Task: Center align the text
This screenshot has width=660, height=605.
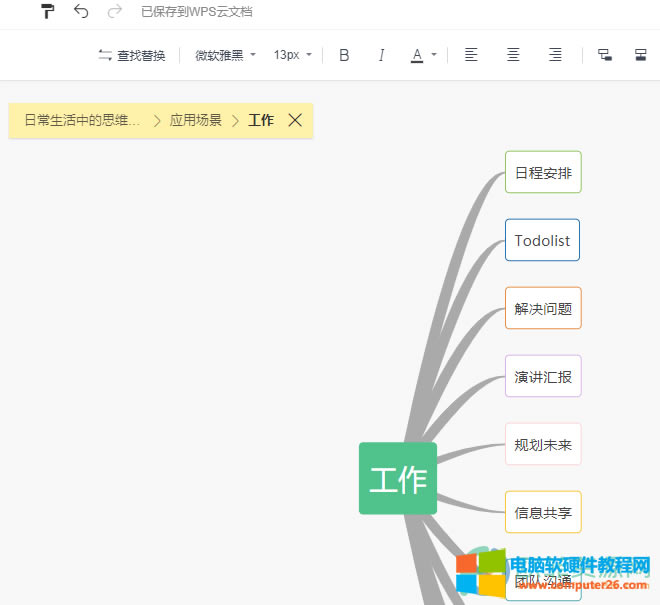Action: click(513, 55)
